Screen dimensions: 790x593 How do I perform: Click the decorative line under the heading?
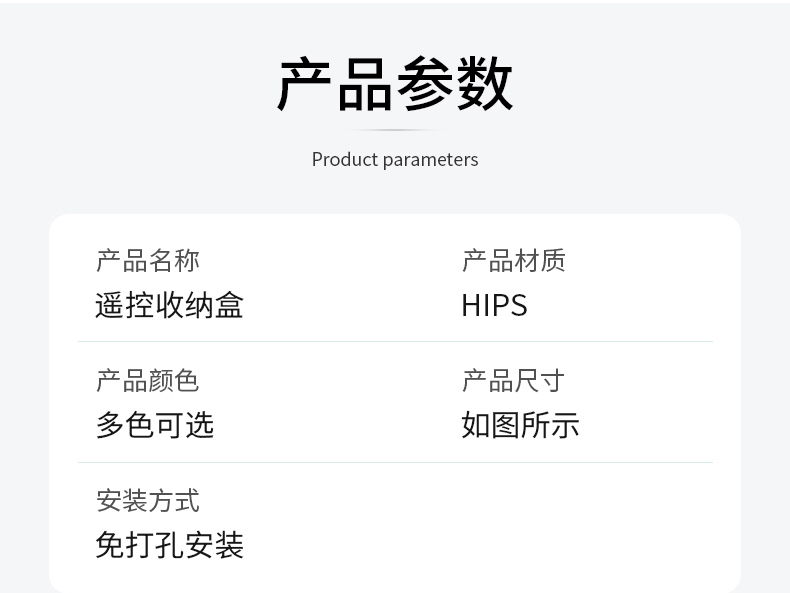tap(395, 130)
